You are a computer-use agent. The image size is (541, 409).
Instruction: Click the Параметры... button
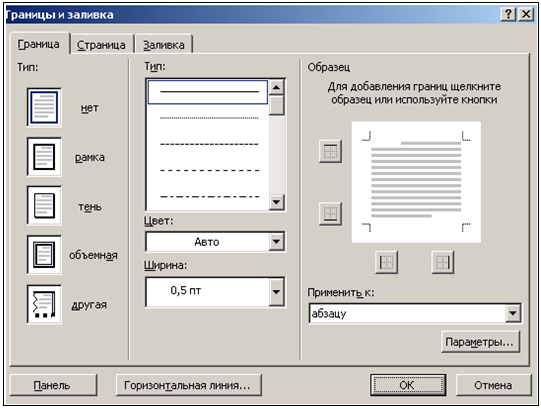[x=480, y=342]
